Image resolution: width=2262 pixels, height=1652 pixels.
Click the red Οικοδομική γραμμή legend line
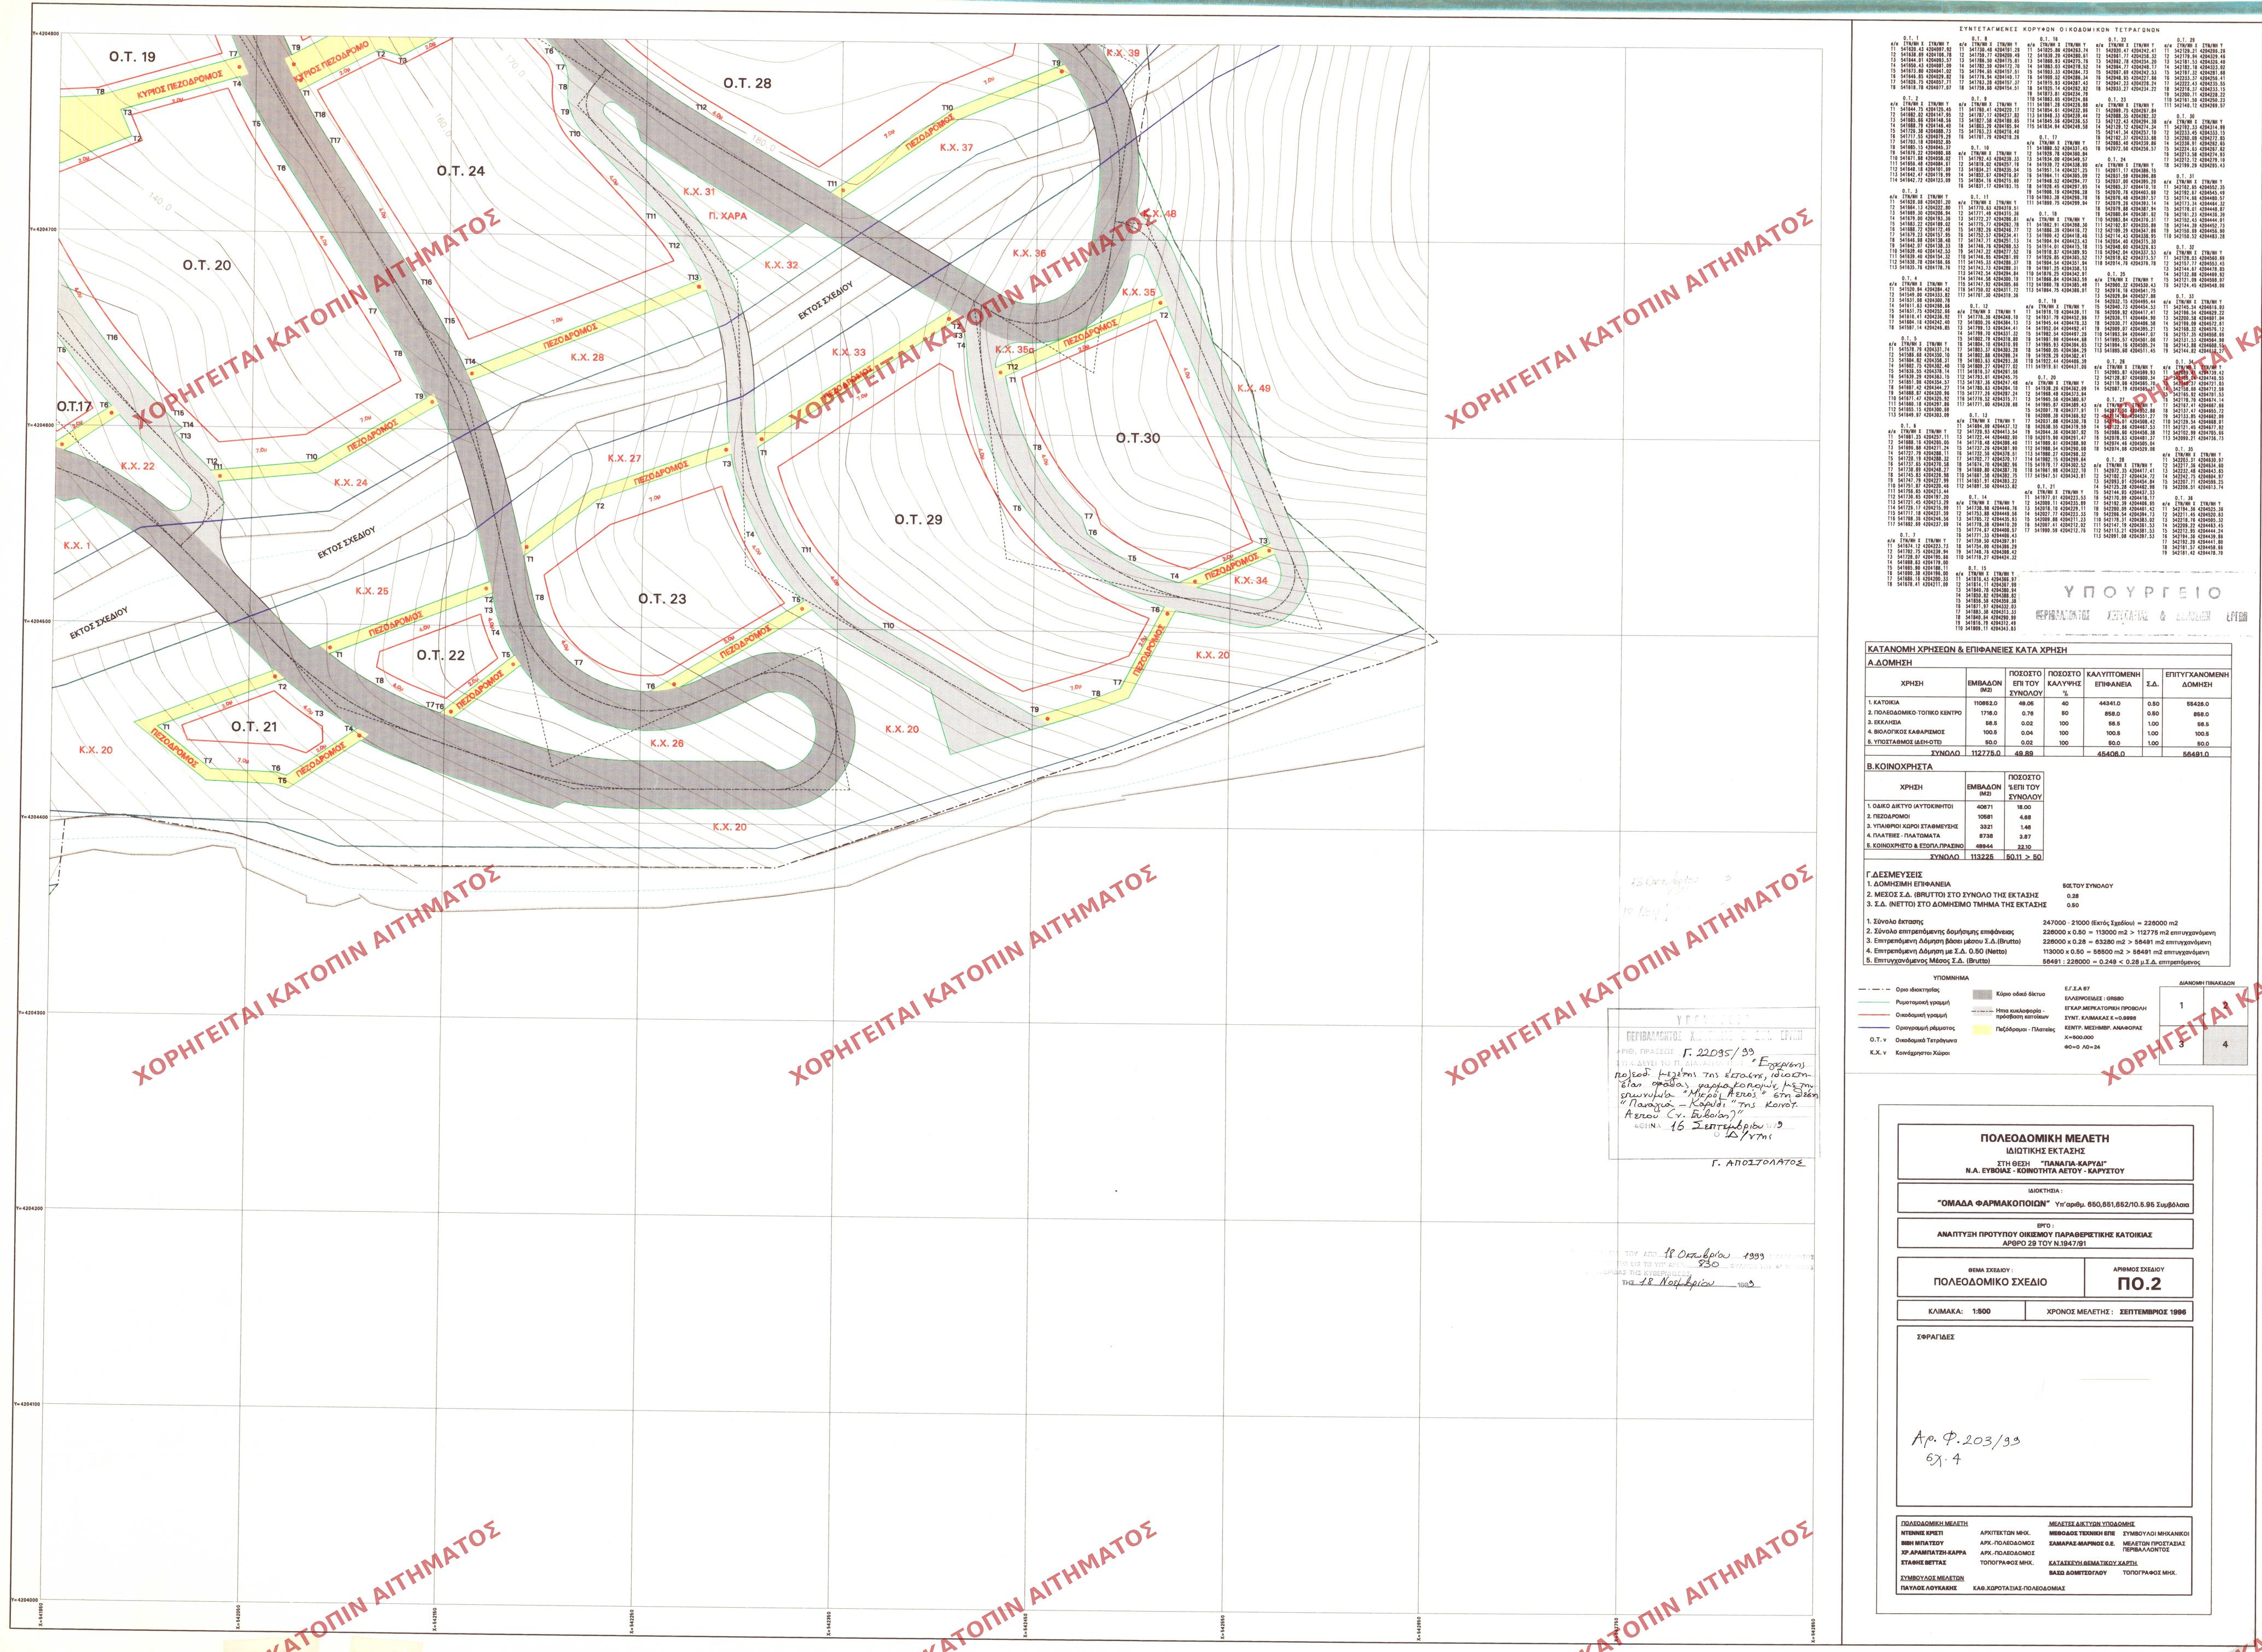tap(1875, 1015)
